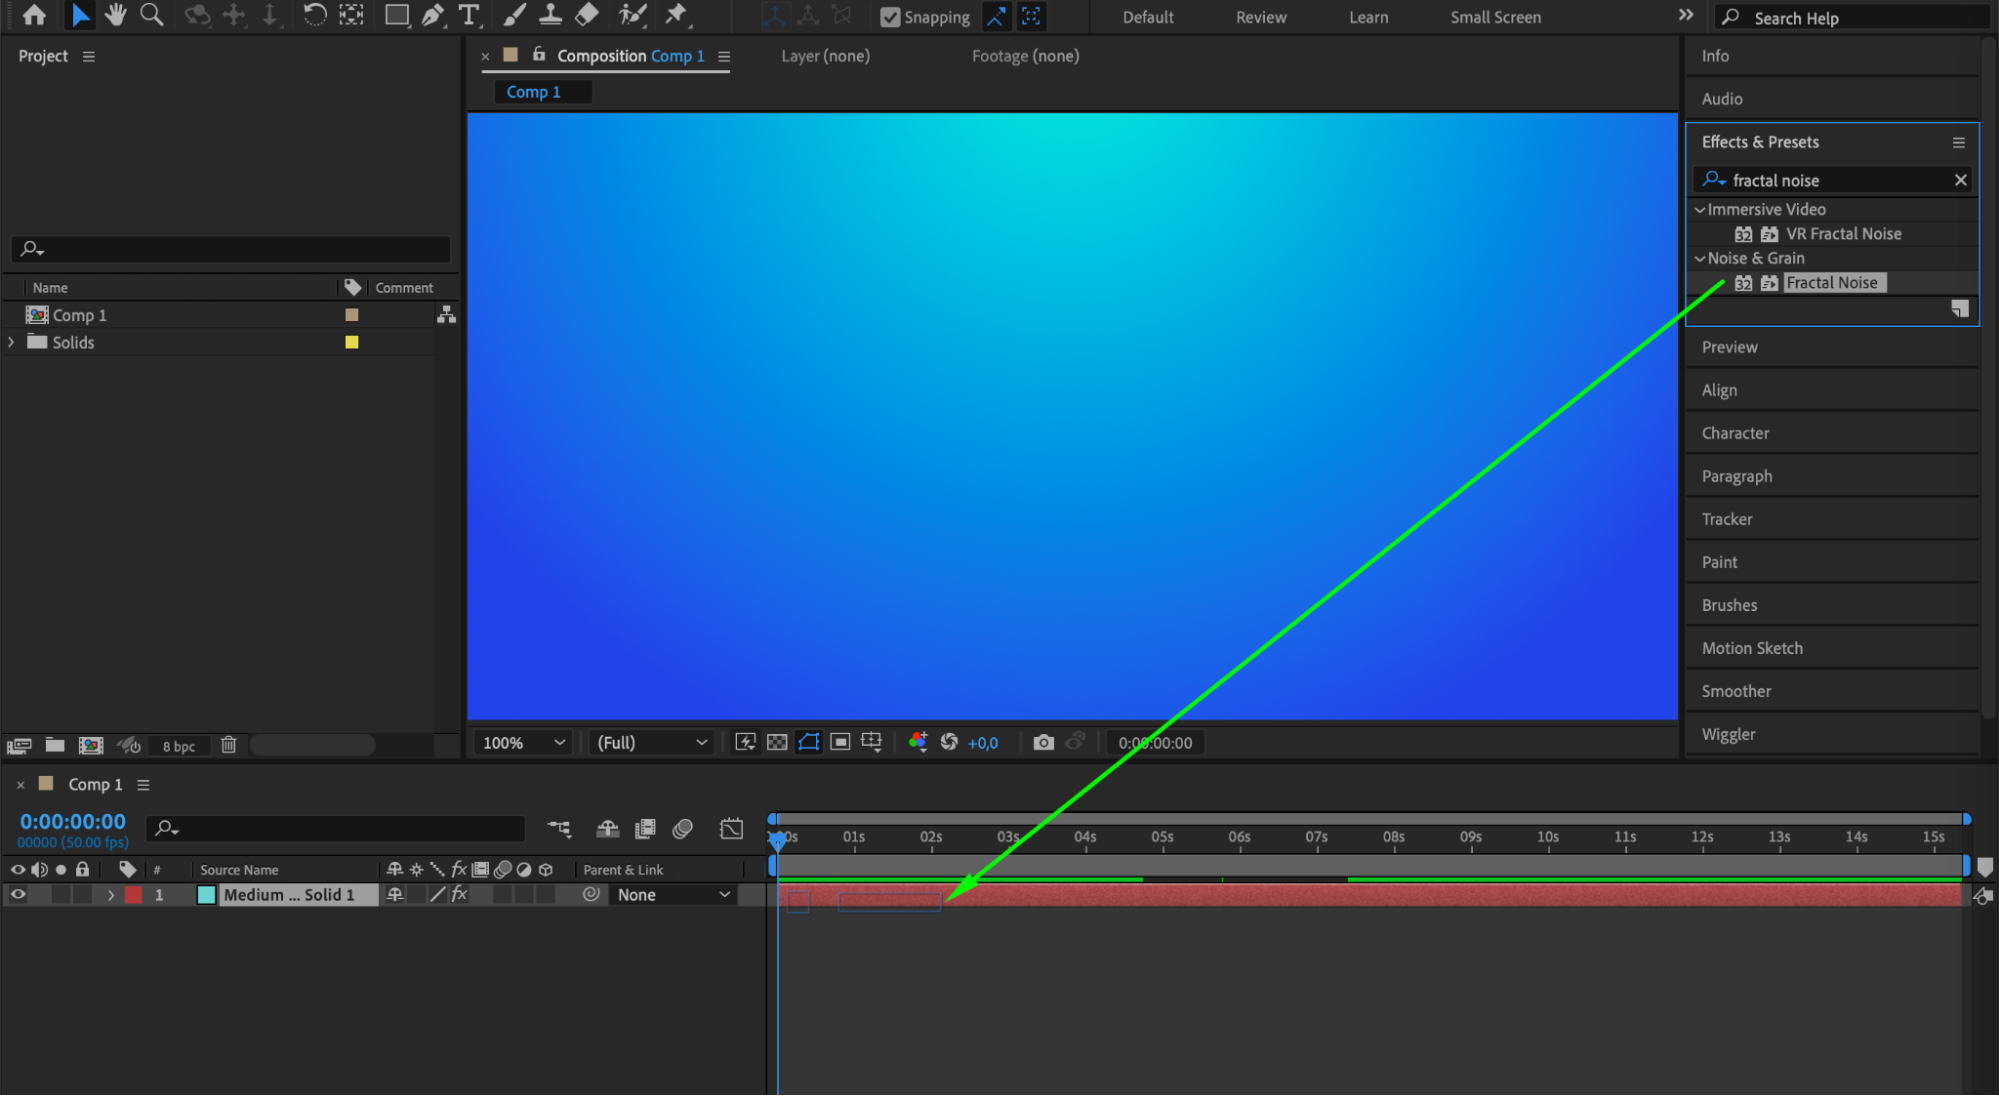Image resolution: width=1999 pixels, height=1096 pixels.
Task: Switch to the Review workspace
Action: pos(1260,17)
